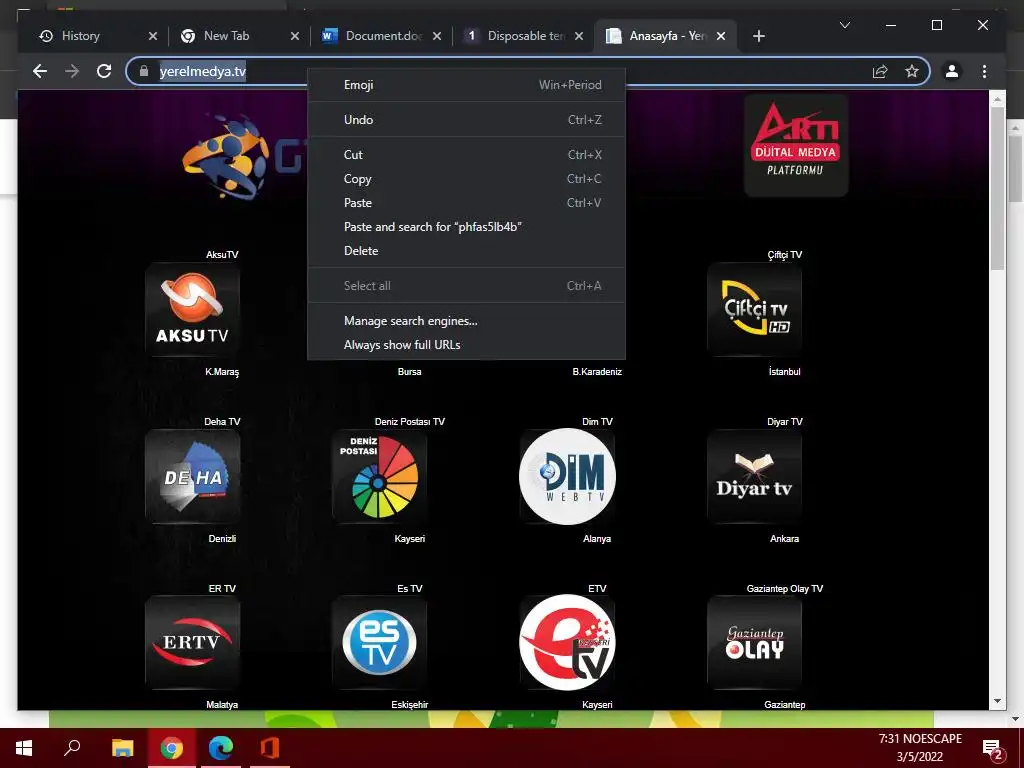
Task: Click the AksuTV text label
Action: tap(222, 255)
